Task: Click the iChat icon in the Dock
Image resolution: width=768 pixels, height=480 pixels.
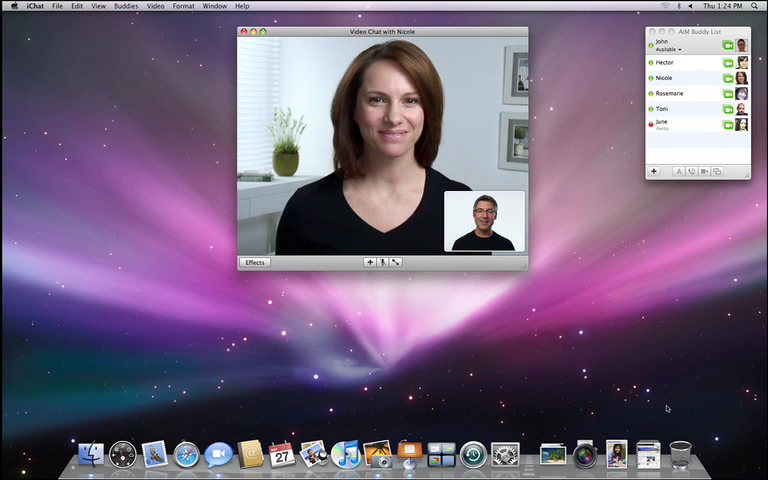Action: click(218, 455)
